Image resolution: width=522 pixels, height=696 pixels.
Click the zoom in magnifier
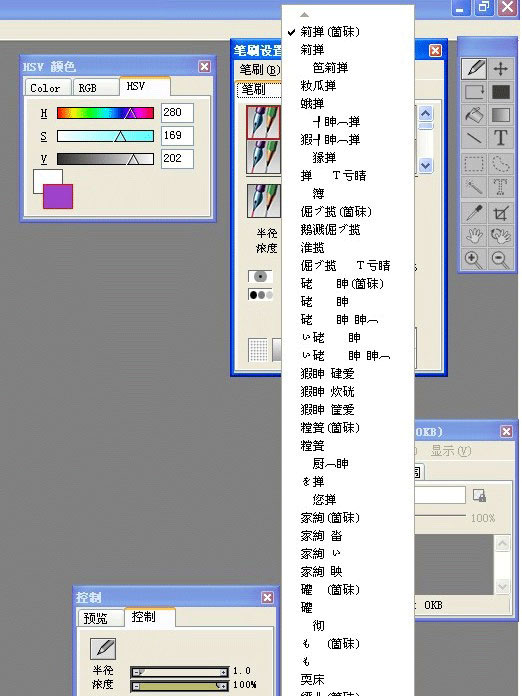pyautogui.click(x=474, y=259)
